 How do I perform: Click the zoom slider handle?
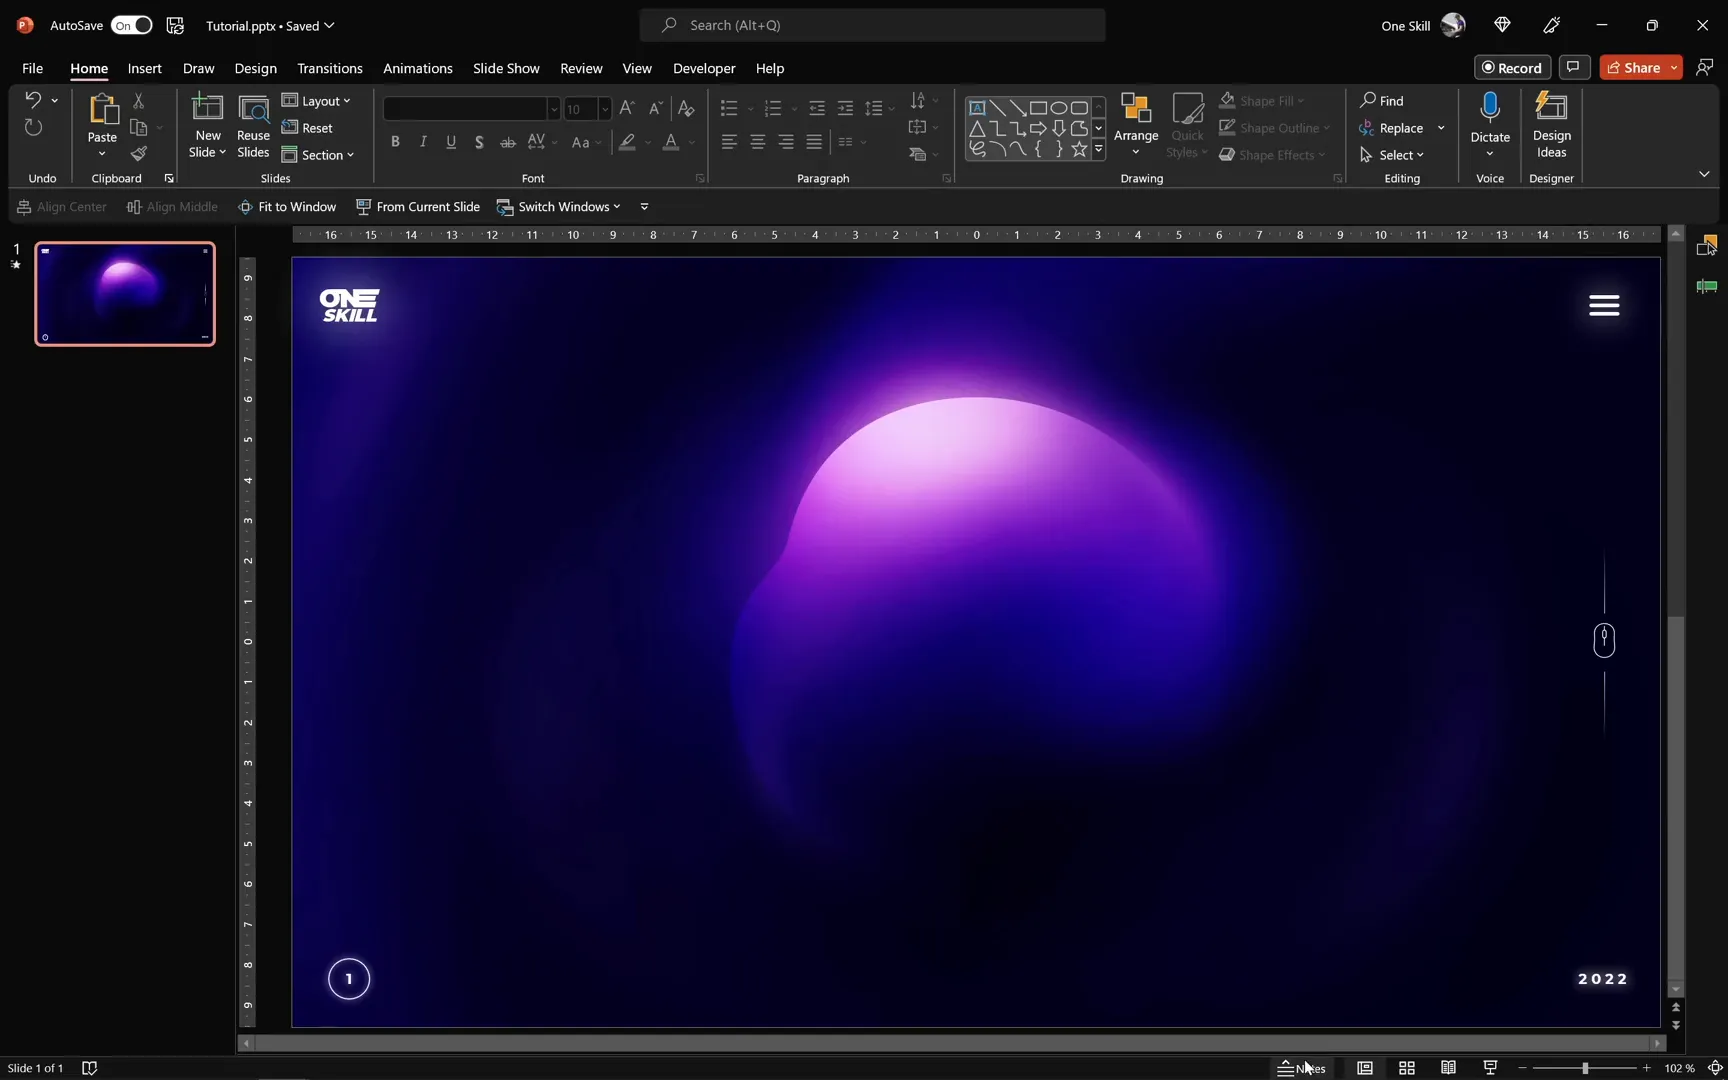tap(1585, 1068)
